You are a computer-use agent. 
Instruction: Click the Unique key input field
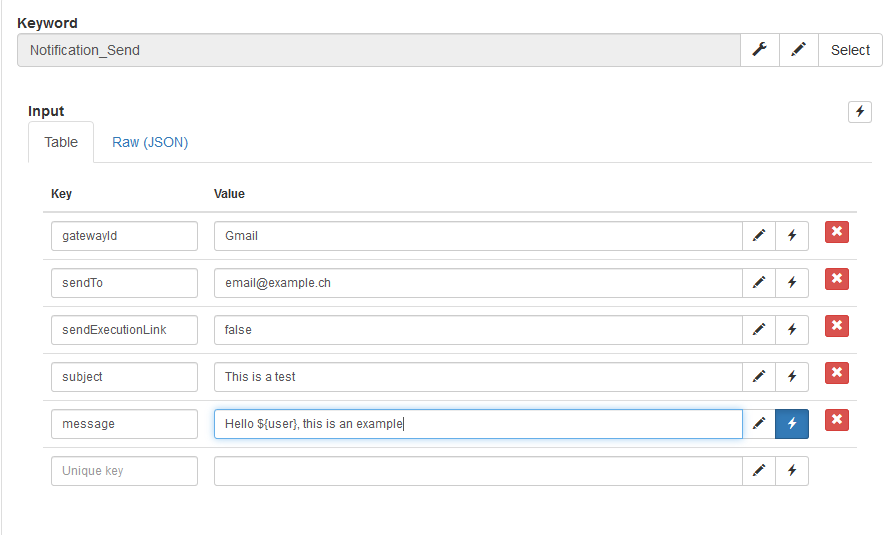pos(124,470)
